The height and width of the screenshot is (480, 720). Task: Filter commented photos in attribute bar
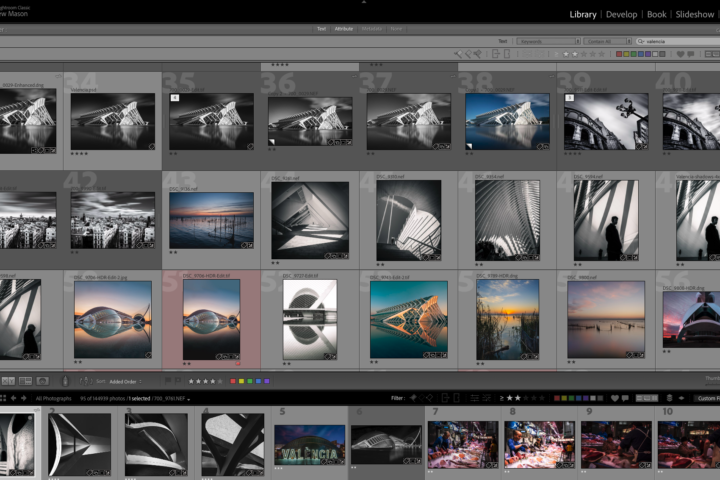691,54
